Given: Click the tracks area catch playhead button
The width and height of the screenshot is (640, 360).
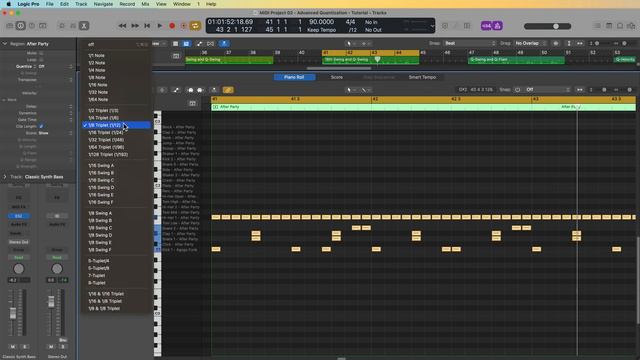Looking at the screenshot, I should coord(224,43).
